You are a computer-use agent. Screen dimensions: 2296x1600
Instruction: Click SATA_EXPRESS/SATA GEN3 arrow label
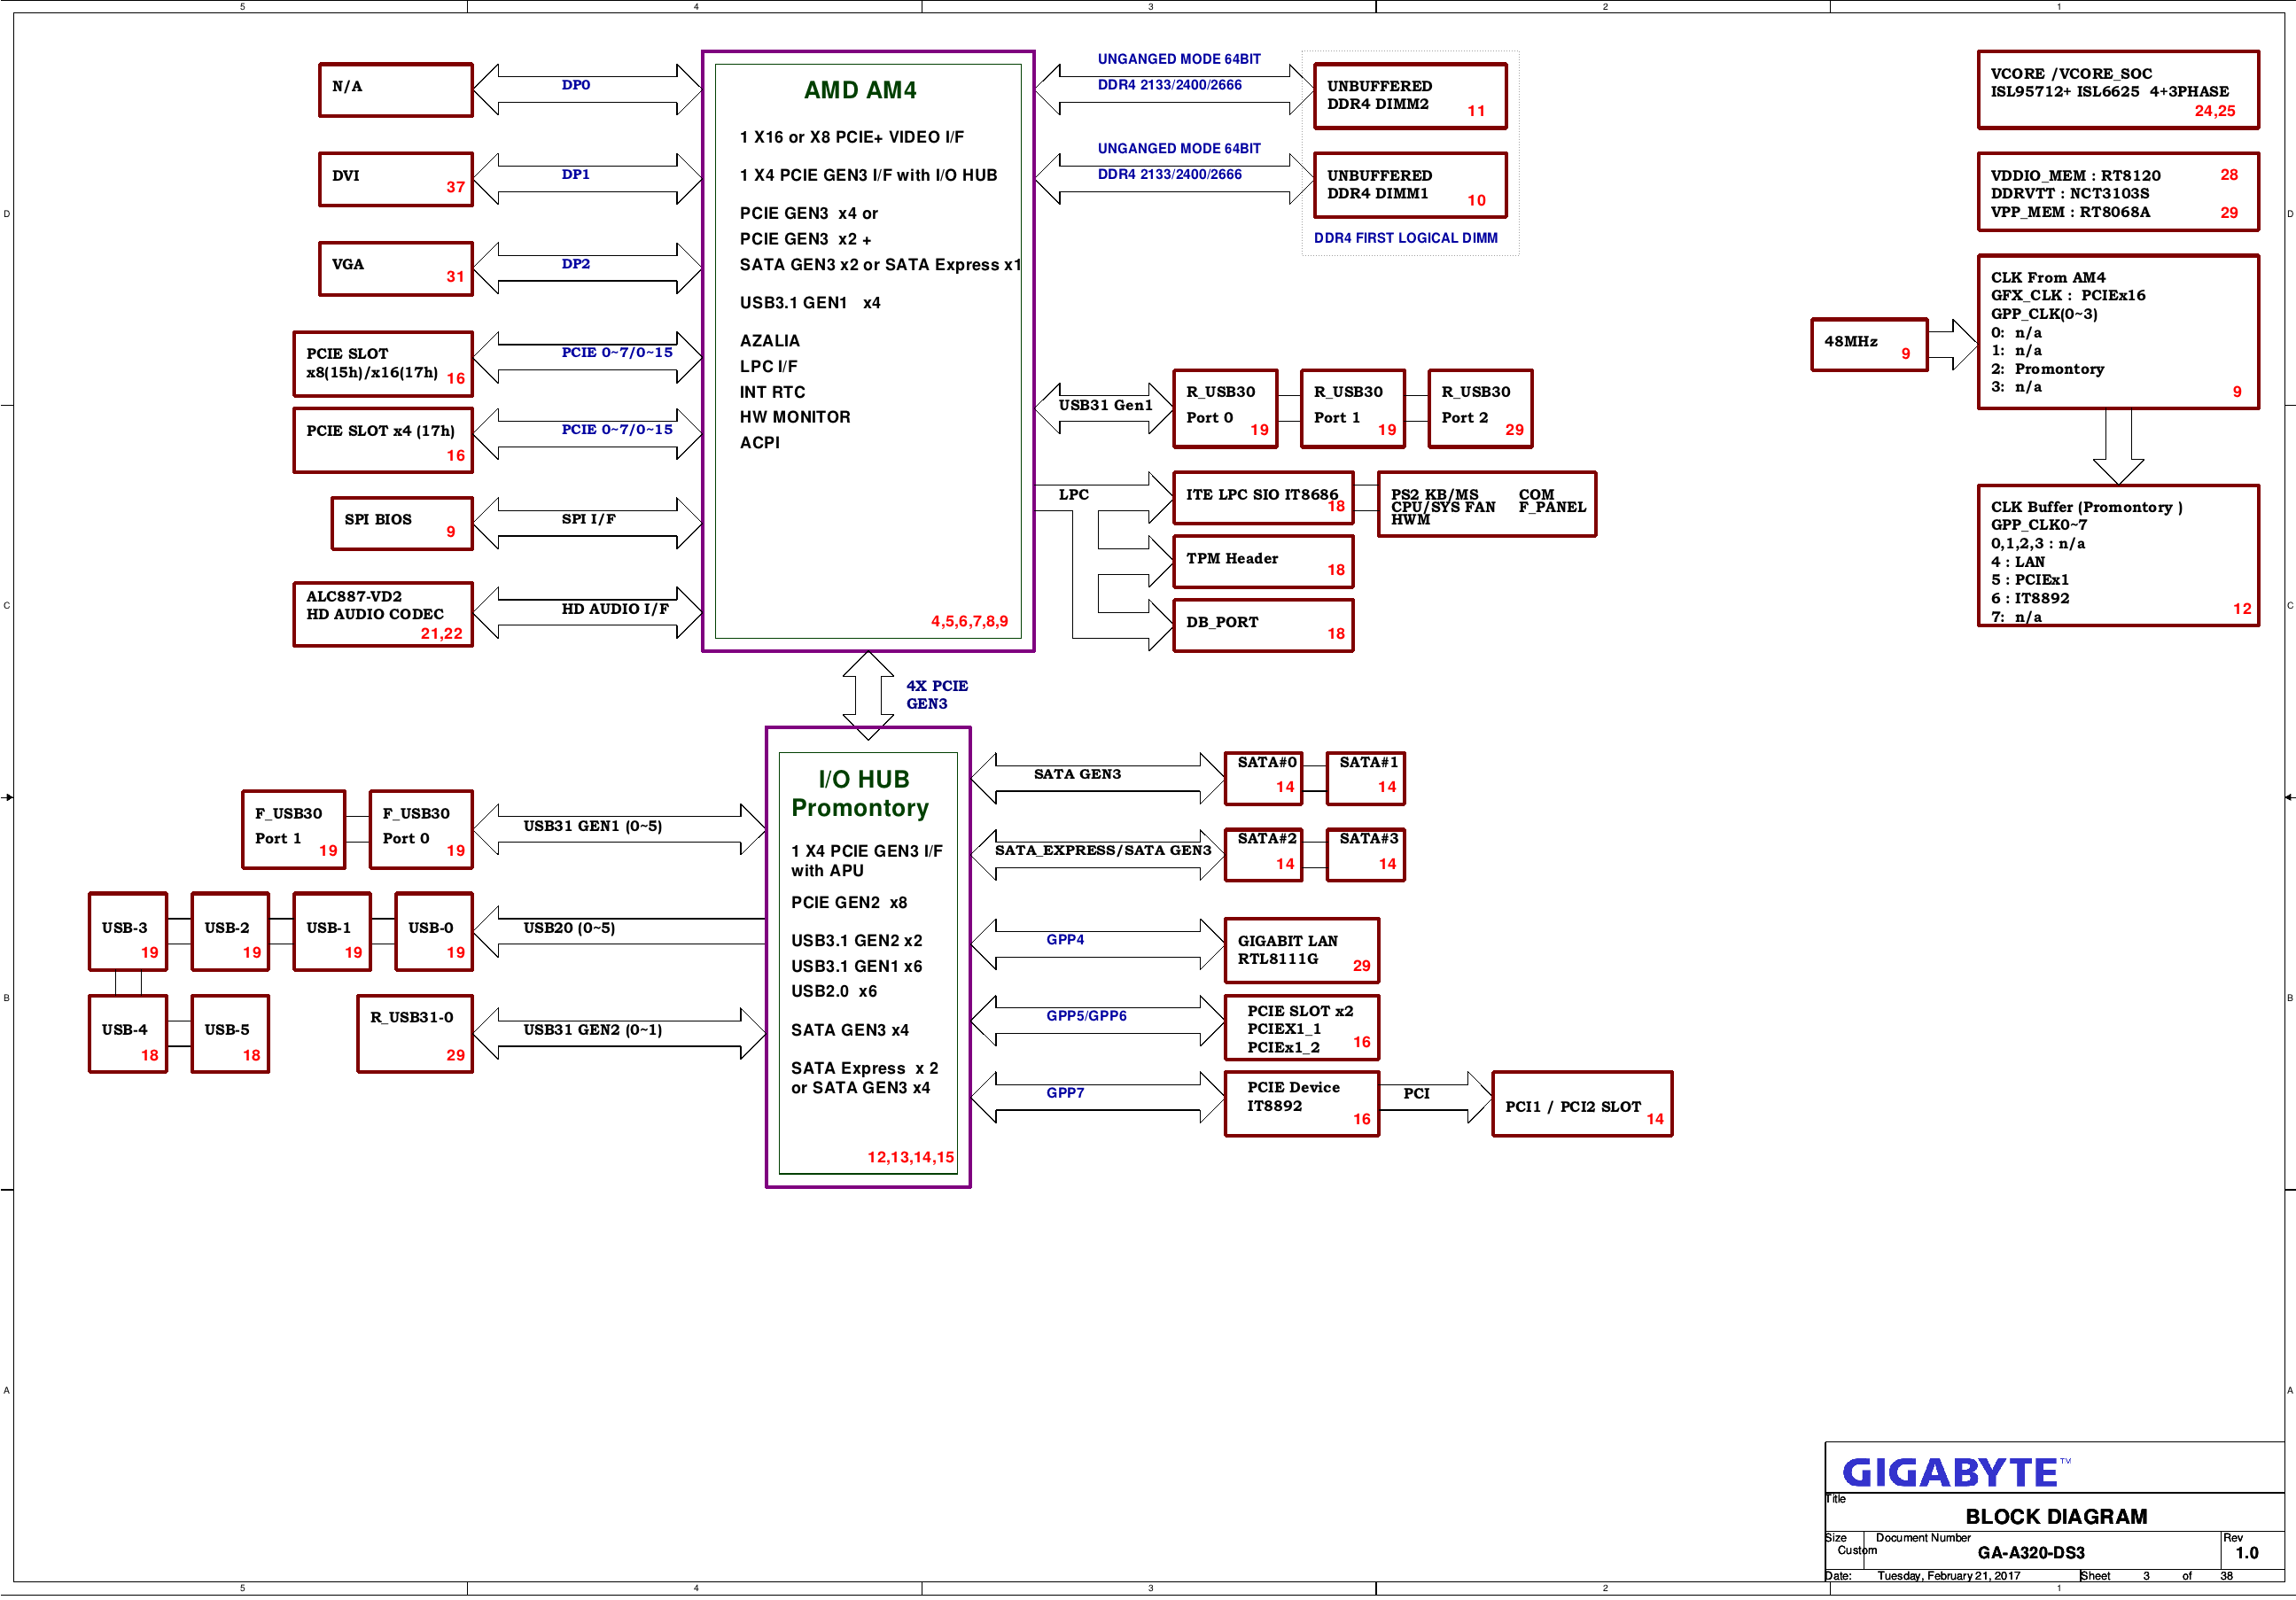tap(1103, 850)
